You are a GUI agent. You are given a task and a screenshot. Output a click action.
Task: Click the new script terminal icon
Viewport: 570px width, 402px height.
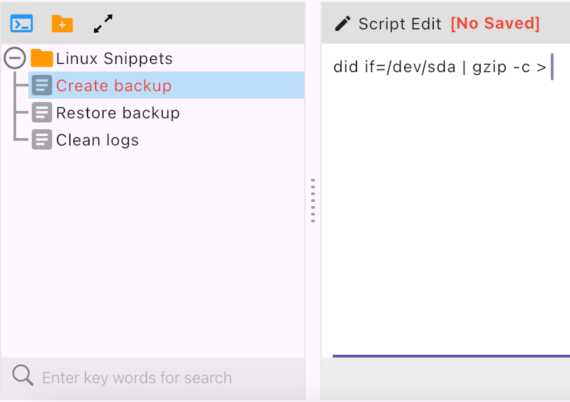tap(21, 24)
